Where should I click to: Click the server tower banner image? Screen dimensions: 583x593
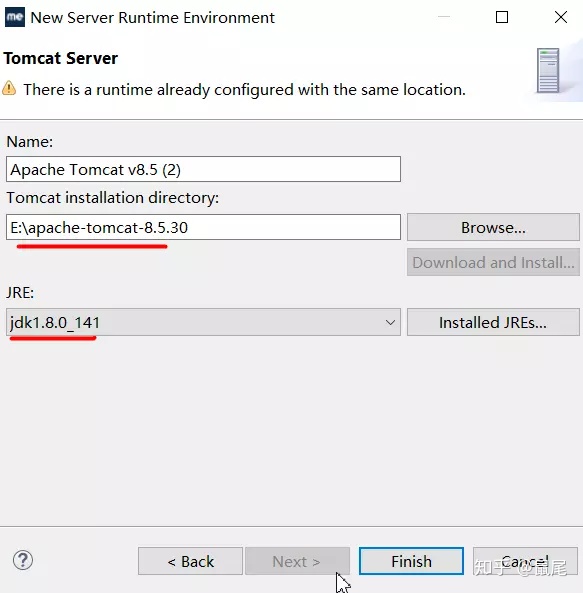coord(548,70)
